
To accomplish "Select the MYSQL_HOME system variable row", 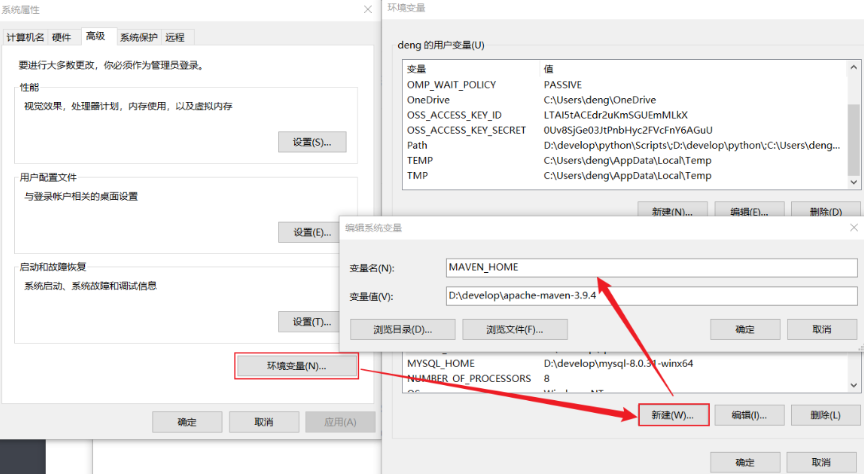I will coord(625,364).
